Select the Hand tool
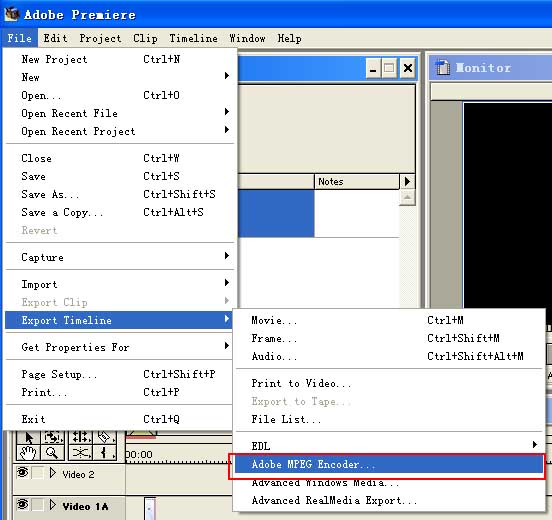This screenshot has height=520, width=552. (x=29, y=452)
